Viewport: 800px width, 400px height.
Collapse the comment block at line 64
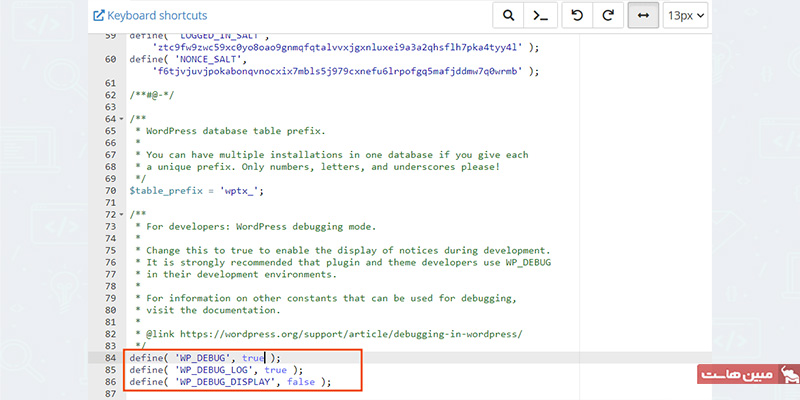point(121,119)
